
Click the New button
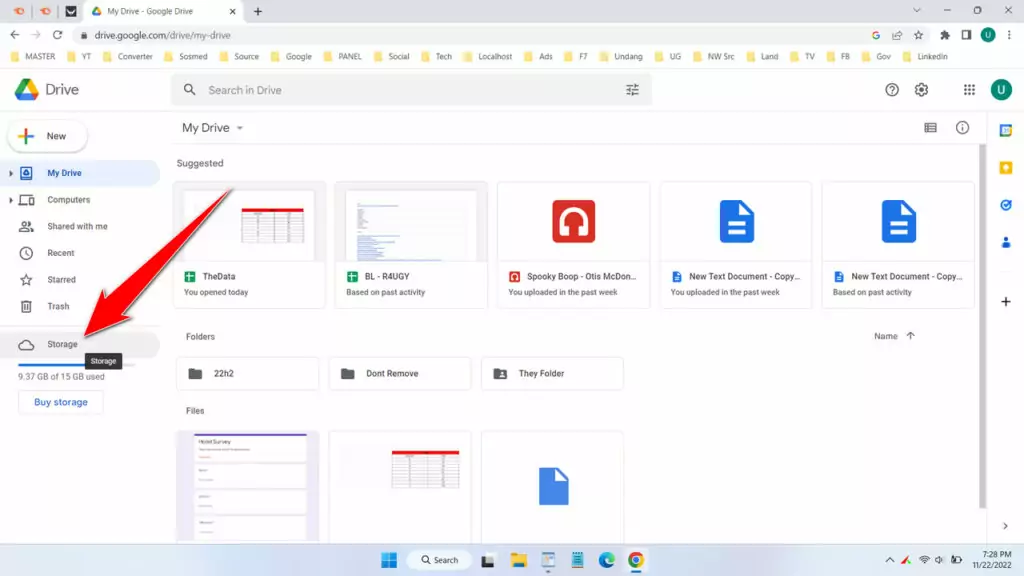coord(47,136)
